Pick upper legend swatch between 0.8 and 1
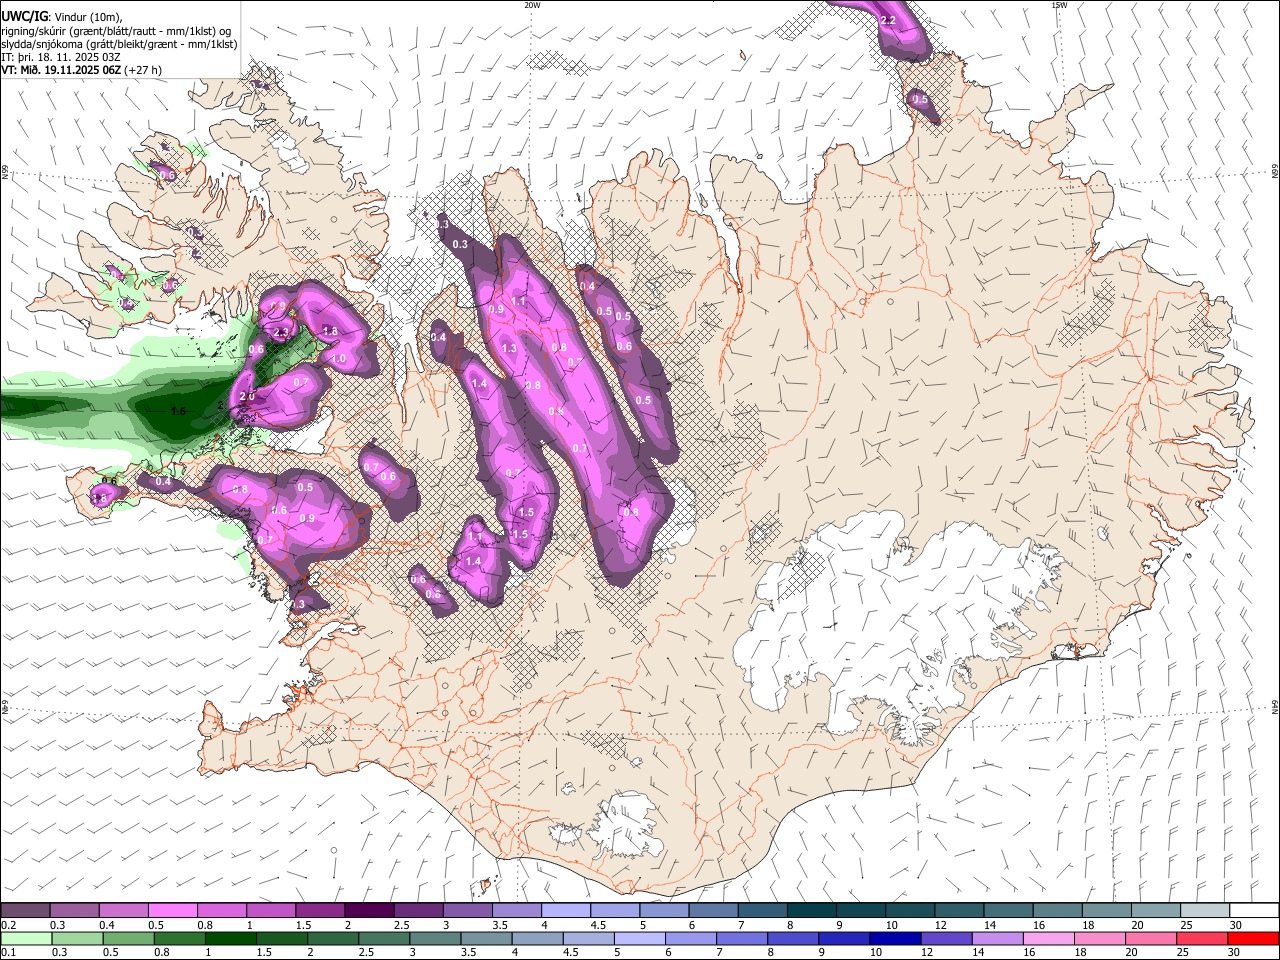 click(221, 911)
